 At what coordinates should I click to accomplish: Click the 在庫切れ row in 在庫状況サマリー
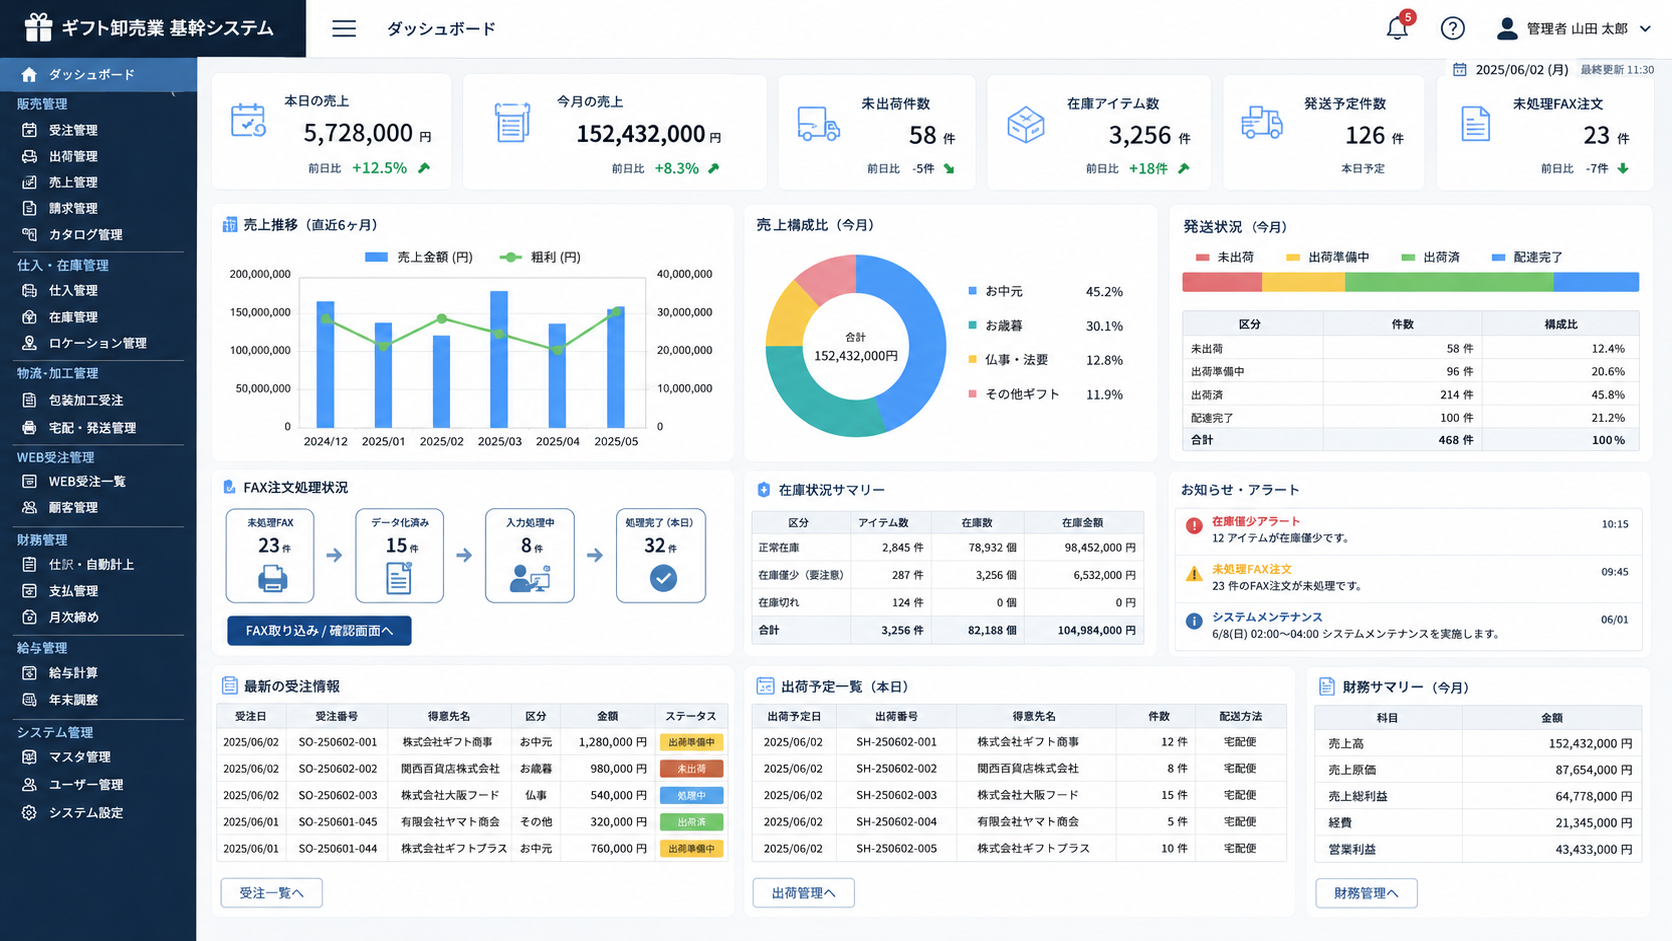pyautogui.click(x=947, y=603)
